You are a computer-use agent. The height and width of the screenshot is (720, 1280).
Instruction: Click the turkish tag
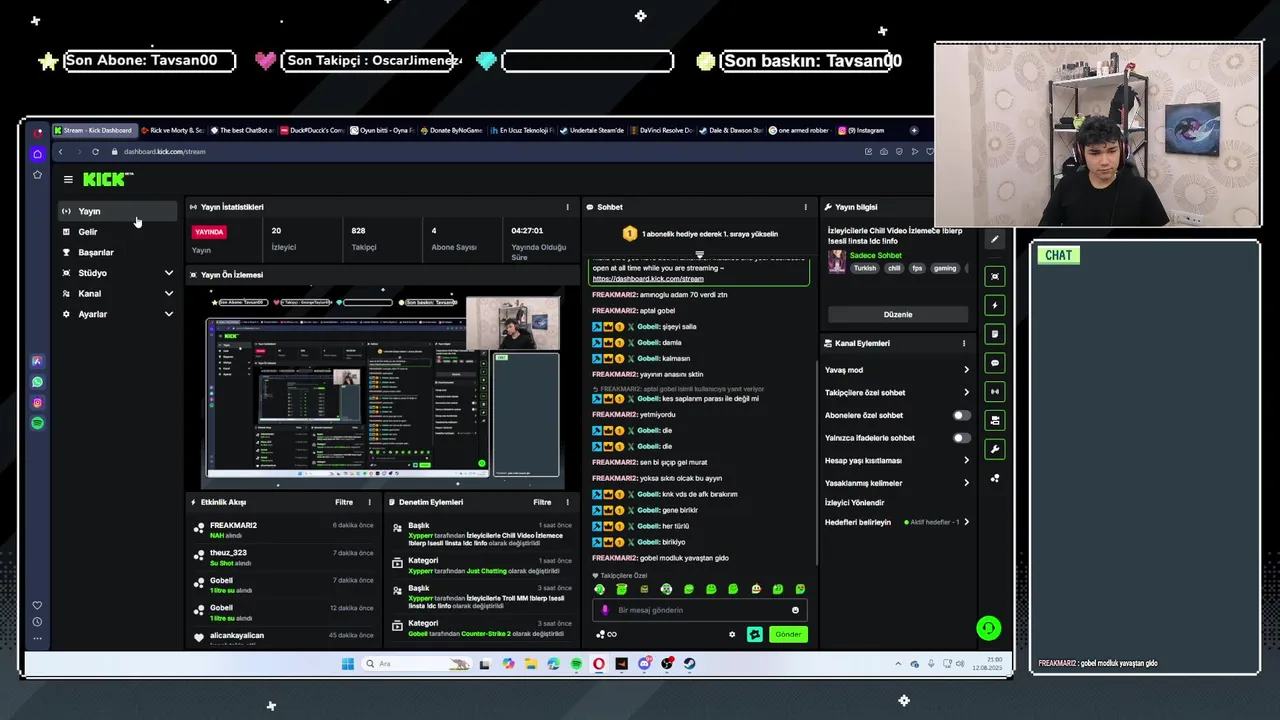click(x=864, y=268)
